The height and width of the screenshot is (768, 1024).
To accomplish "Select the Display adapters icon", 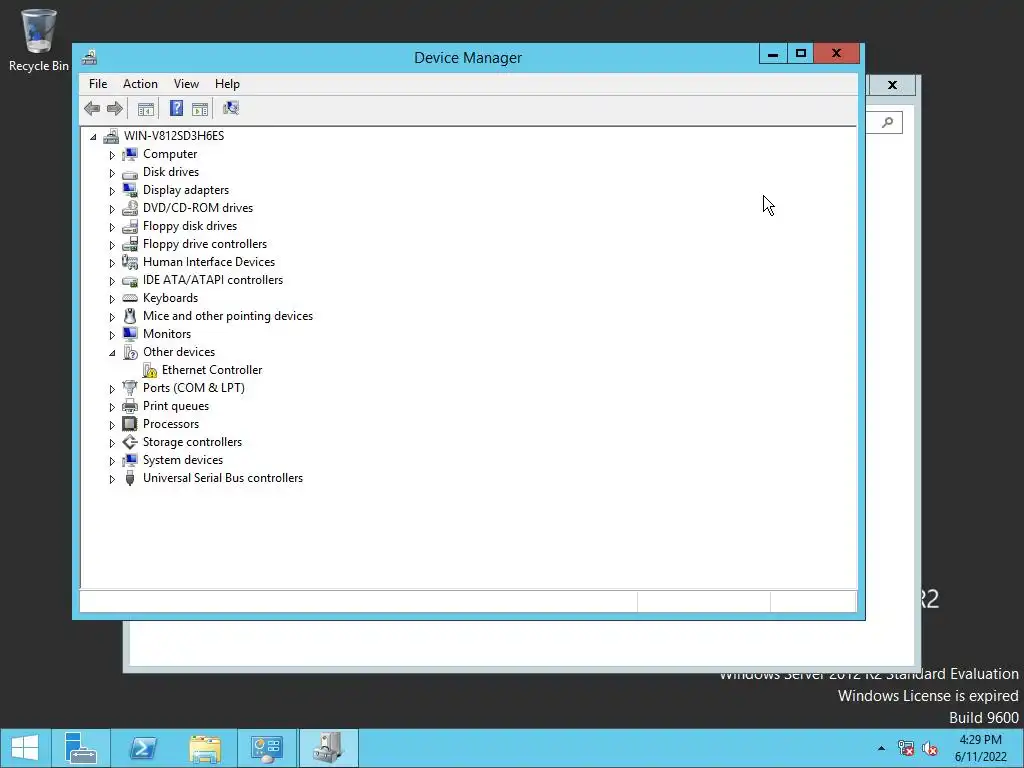I will [x=130, y=190].
